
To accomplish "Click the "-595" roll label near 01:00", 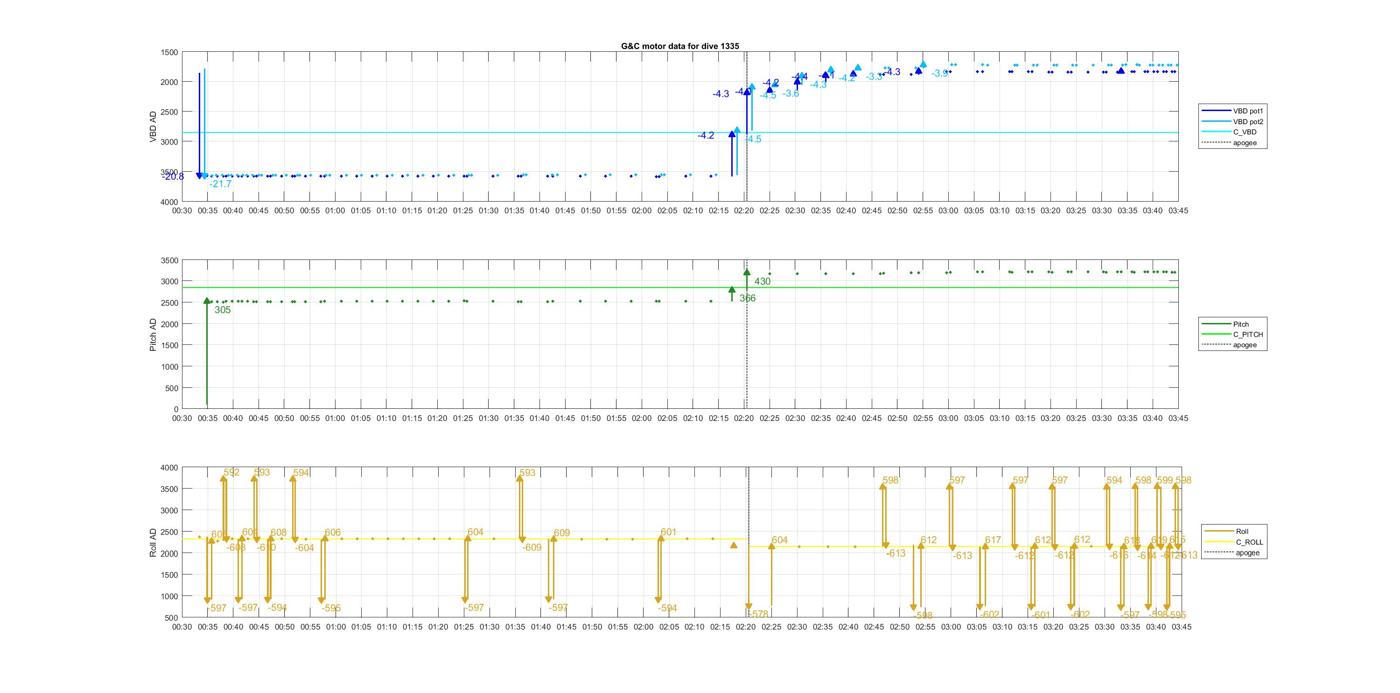I will [x=331, y=608].
